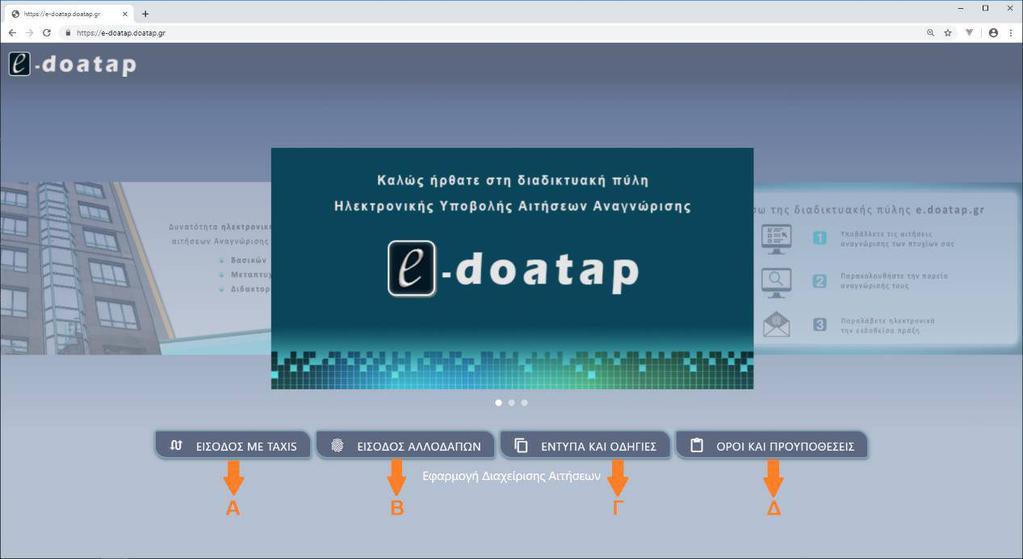Click the central welcome slide banner

pyautogui.click(x=512, y=269)
